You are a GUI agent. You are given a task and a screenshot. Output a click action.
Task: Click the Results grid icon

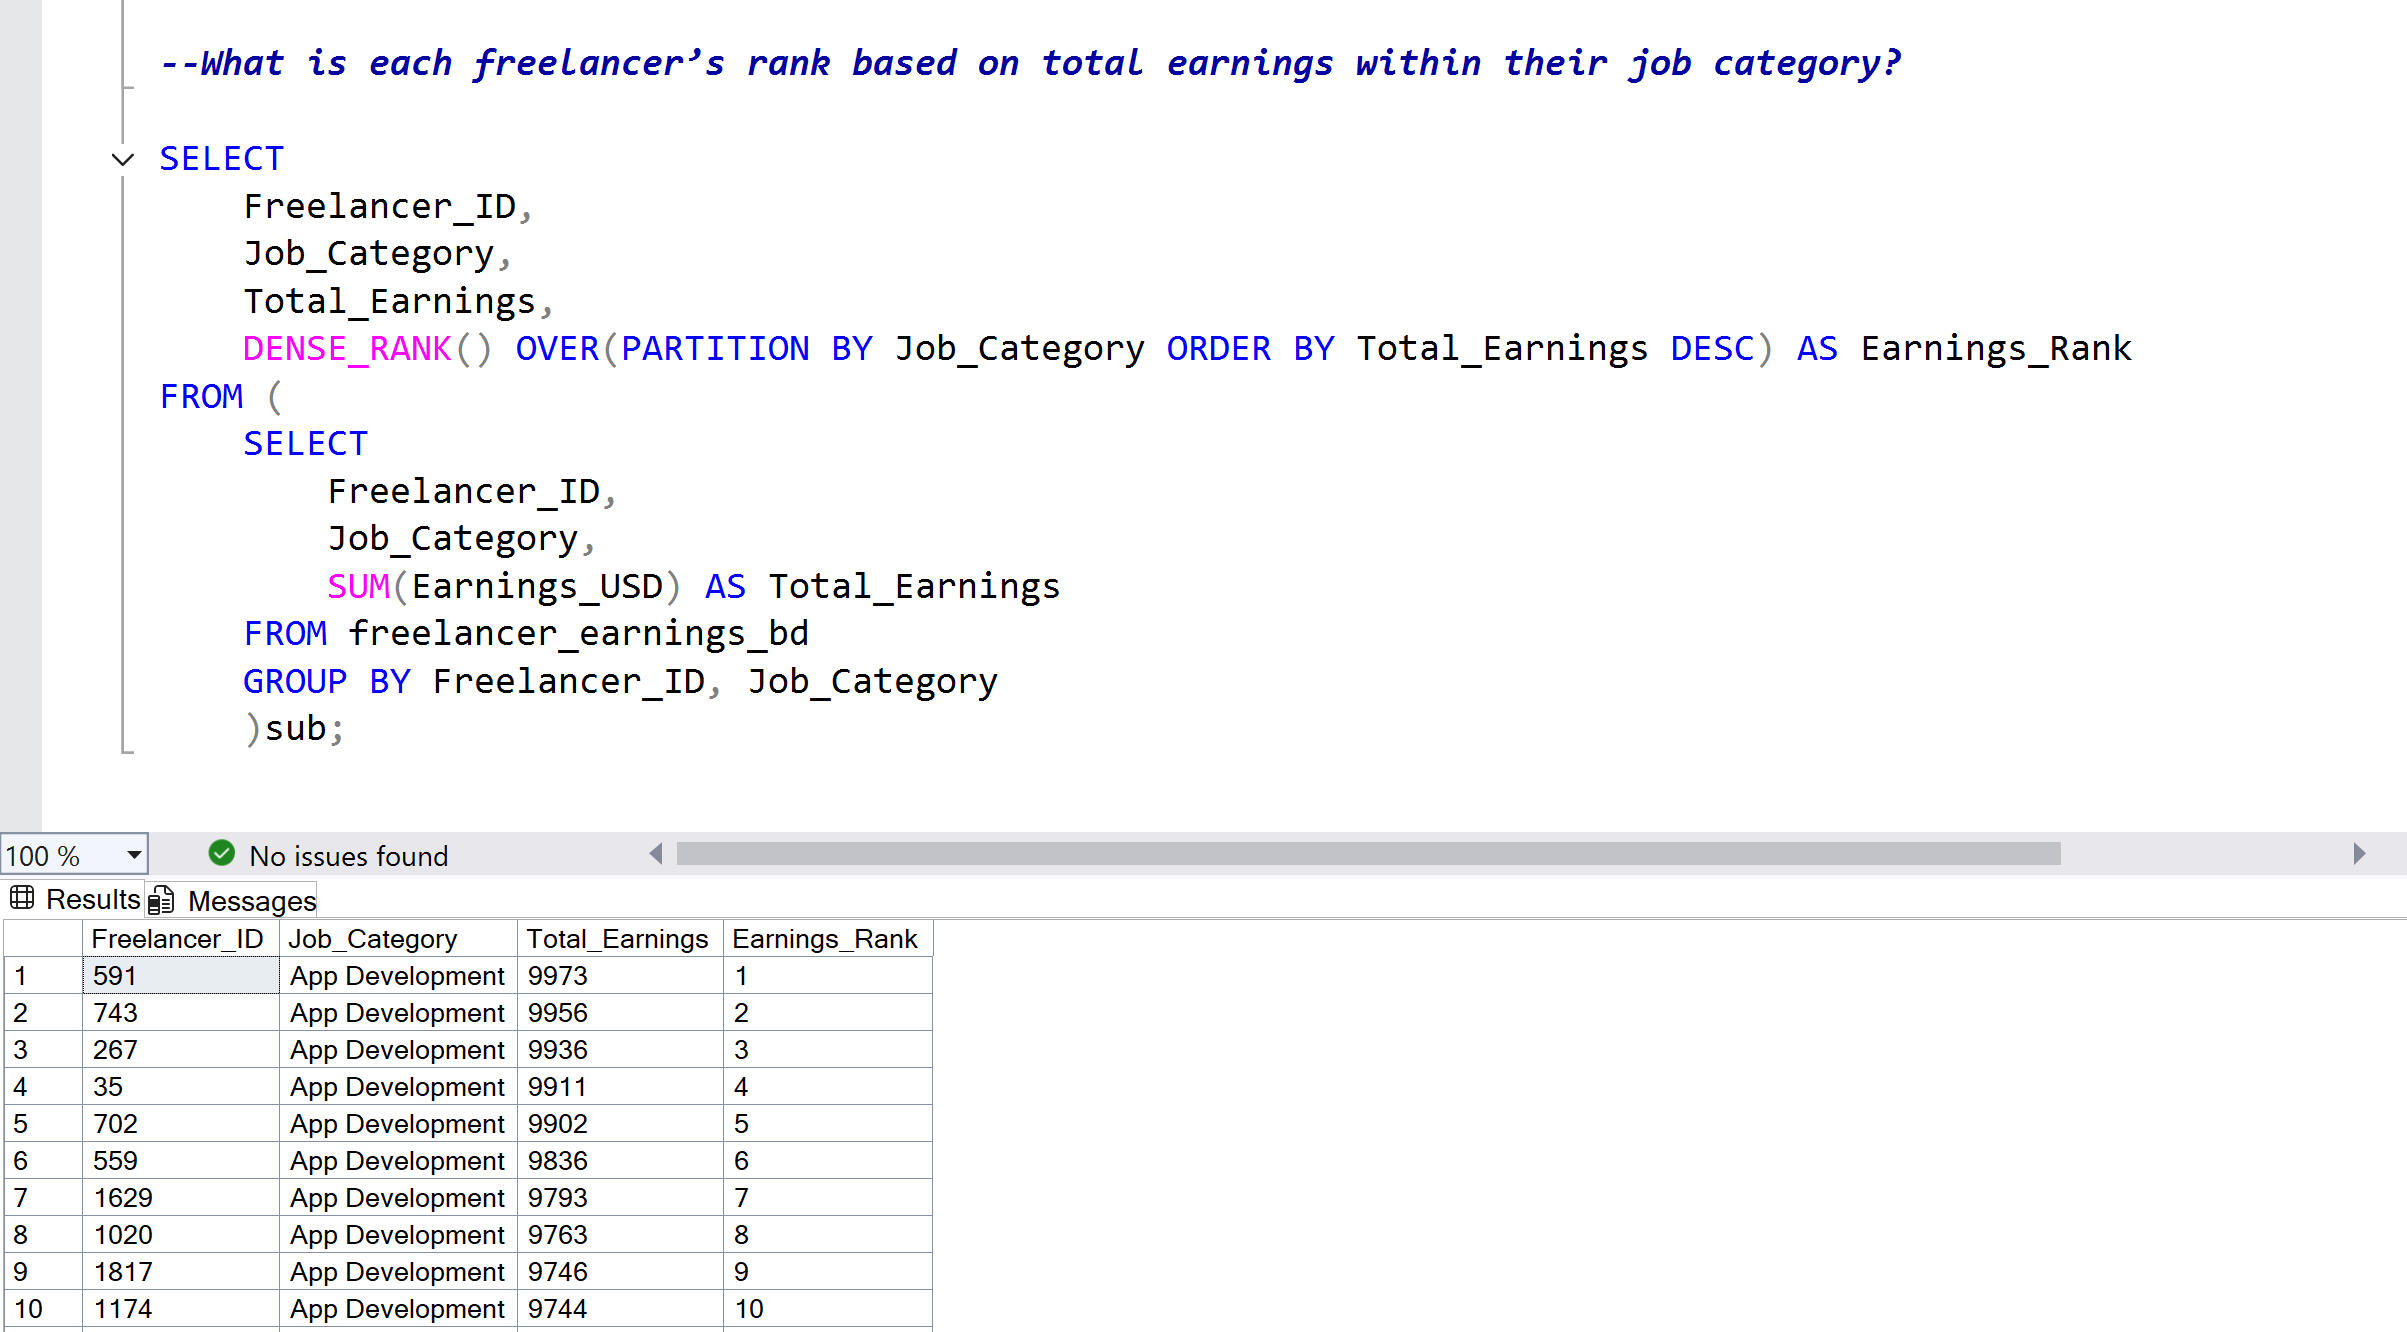click(x=22, y=898)
